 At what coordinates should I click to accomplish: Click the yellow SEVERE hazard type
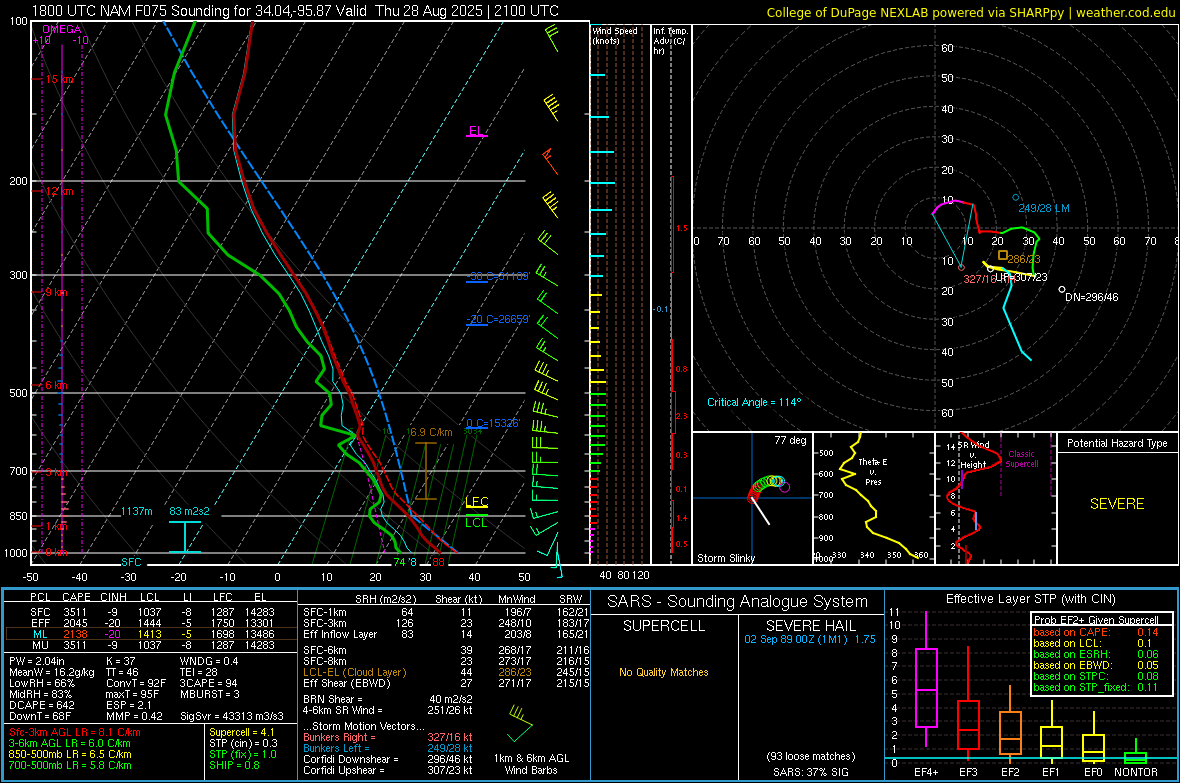tap(1117, 504)
